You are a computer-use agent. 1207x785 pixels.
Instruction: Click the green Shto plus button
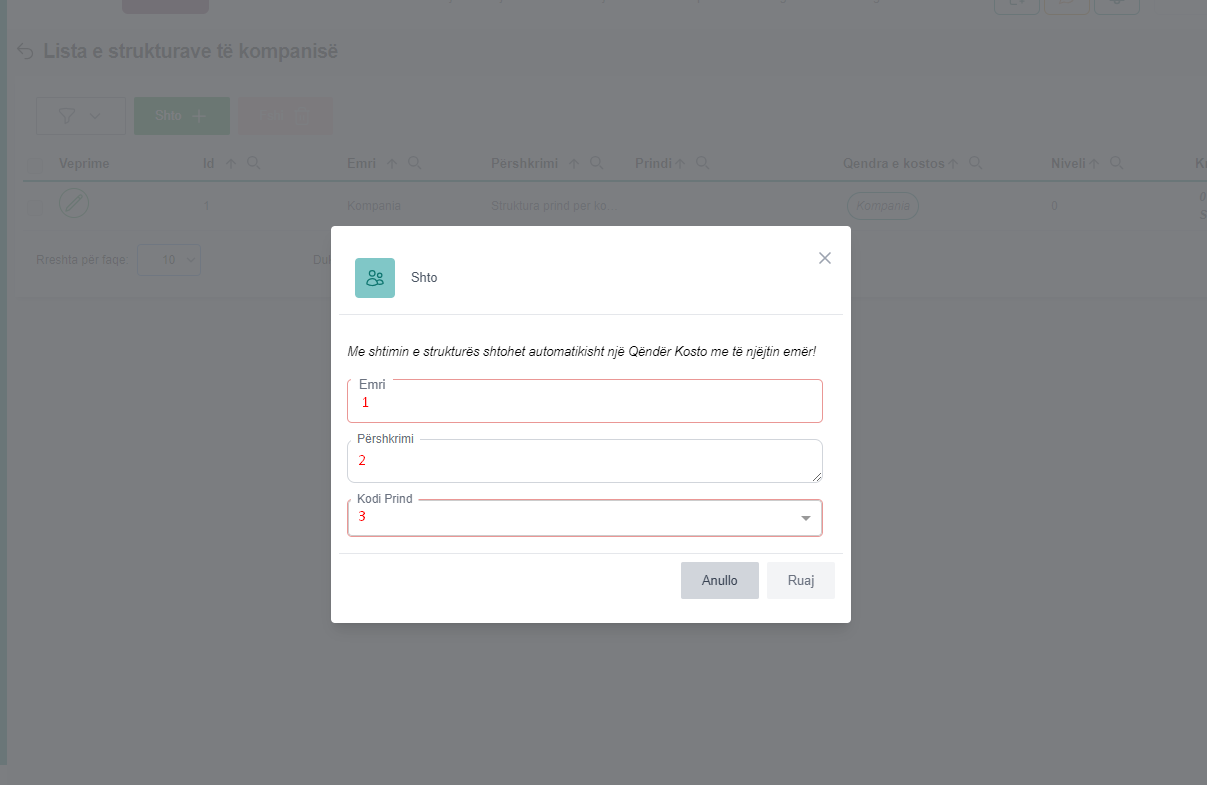click(182, 116)
